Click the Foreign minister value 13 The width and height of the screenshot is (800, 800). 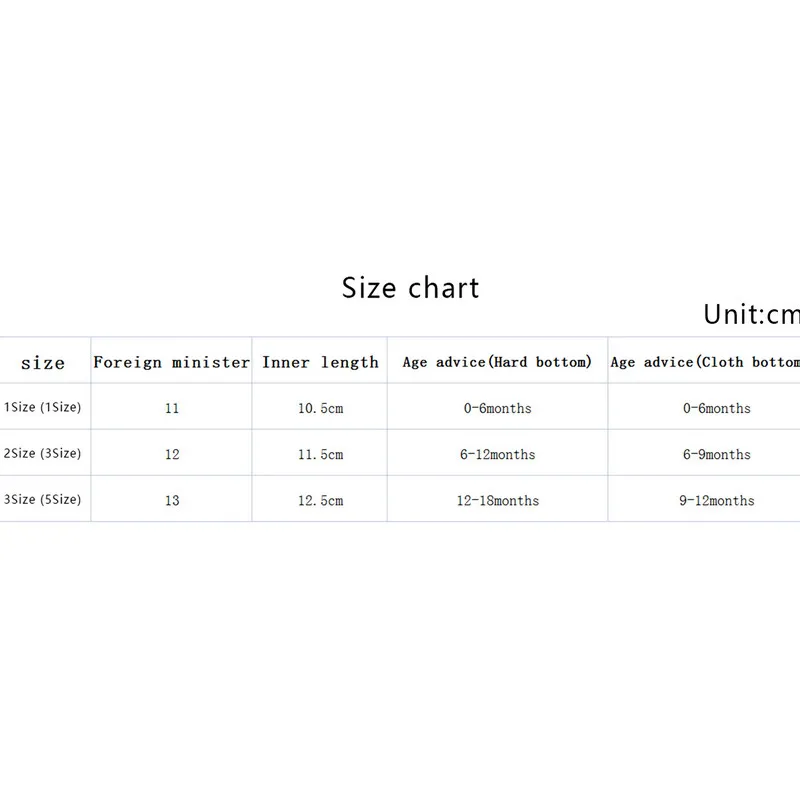172,500
